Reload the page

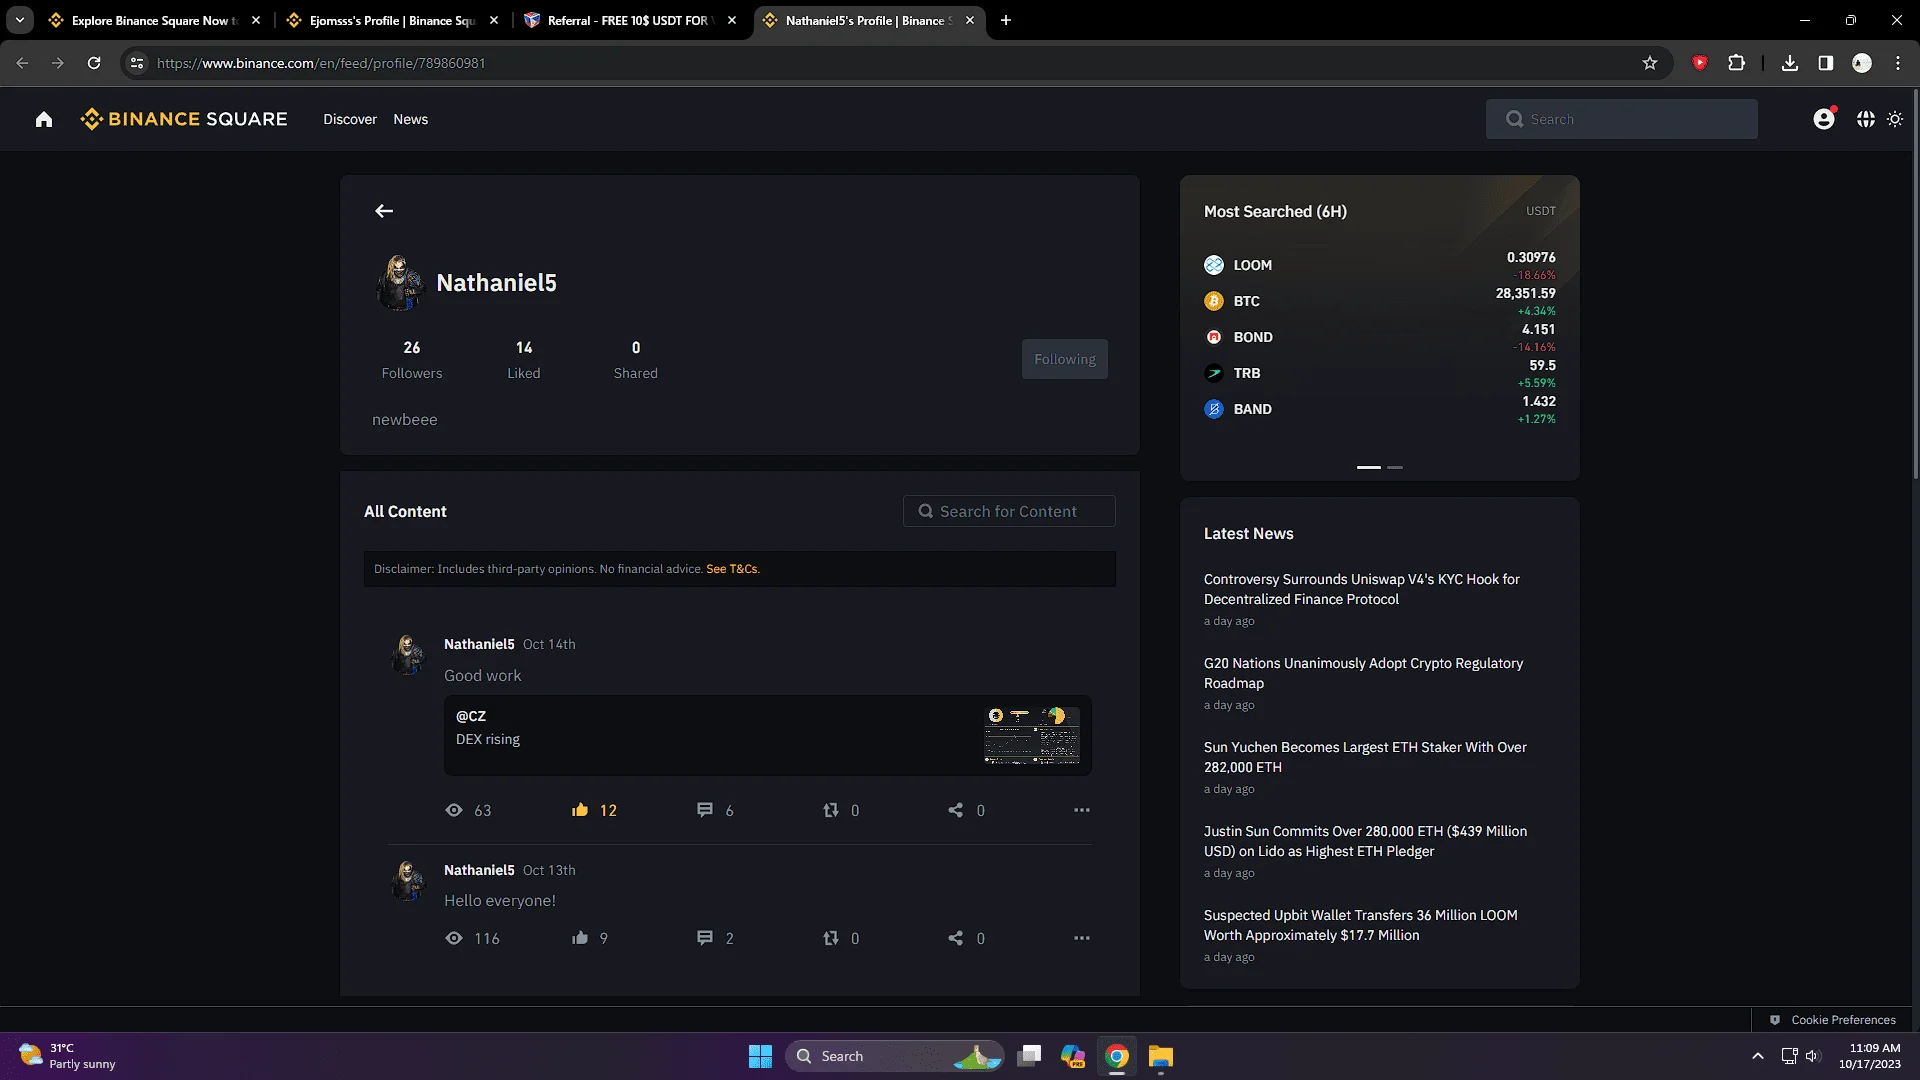tap(94, 63)
